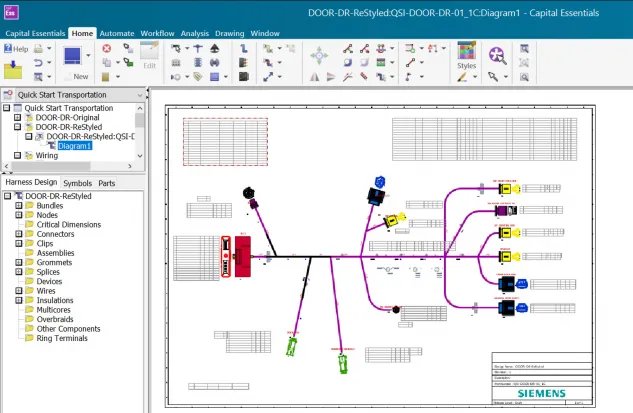Viewport: 633px width, 413px height.
Task: Switch to the Parts panel tab
Action: click(x=107, y=183)
